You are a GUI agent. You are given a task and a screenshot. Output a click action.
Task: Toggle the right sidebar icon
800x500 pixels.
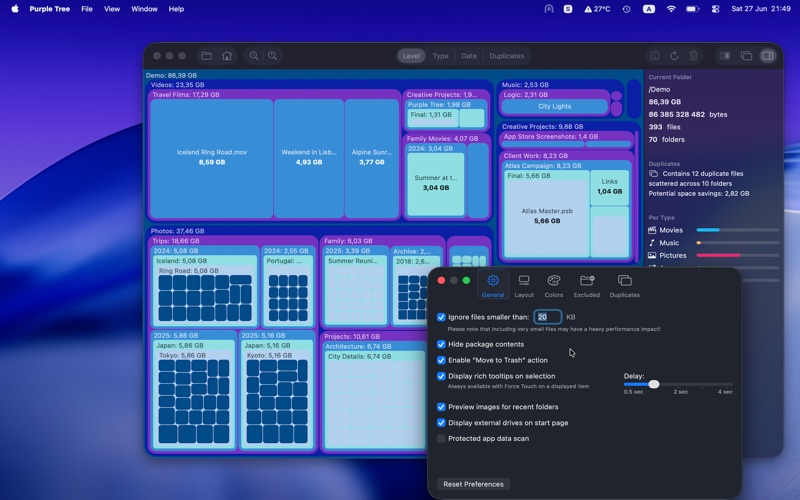click(767, 56)
